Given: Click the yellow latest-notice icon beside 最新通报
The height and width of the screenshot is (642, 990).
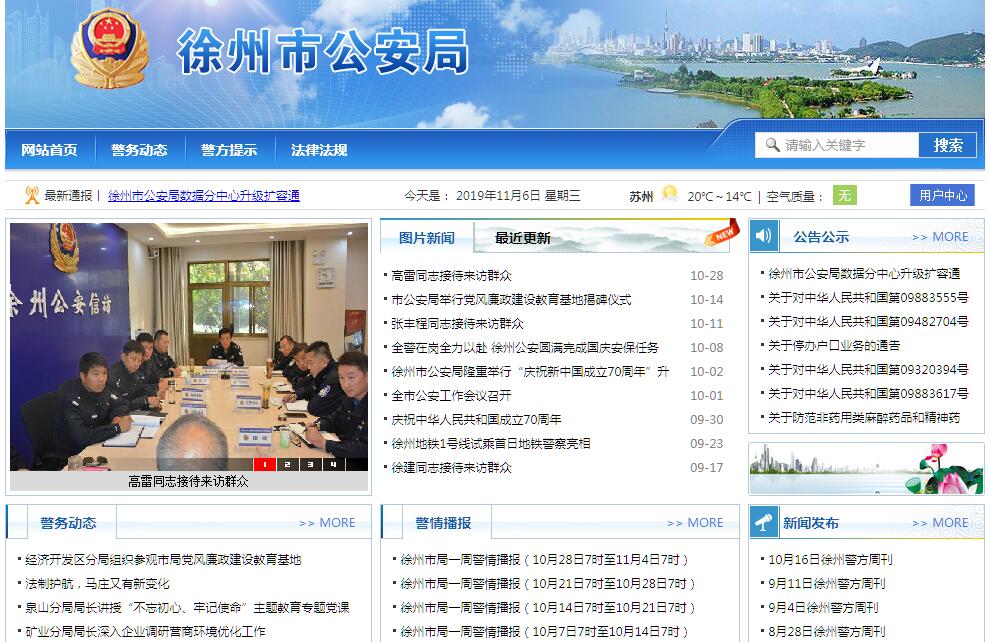Looking at the screenshot, I should pyautogui.click(x=32, y=195).
